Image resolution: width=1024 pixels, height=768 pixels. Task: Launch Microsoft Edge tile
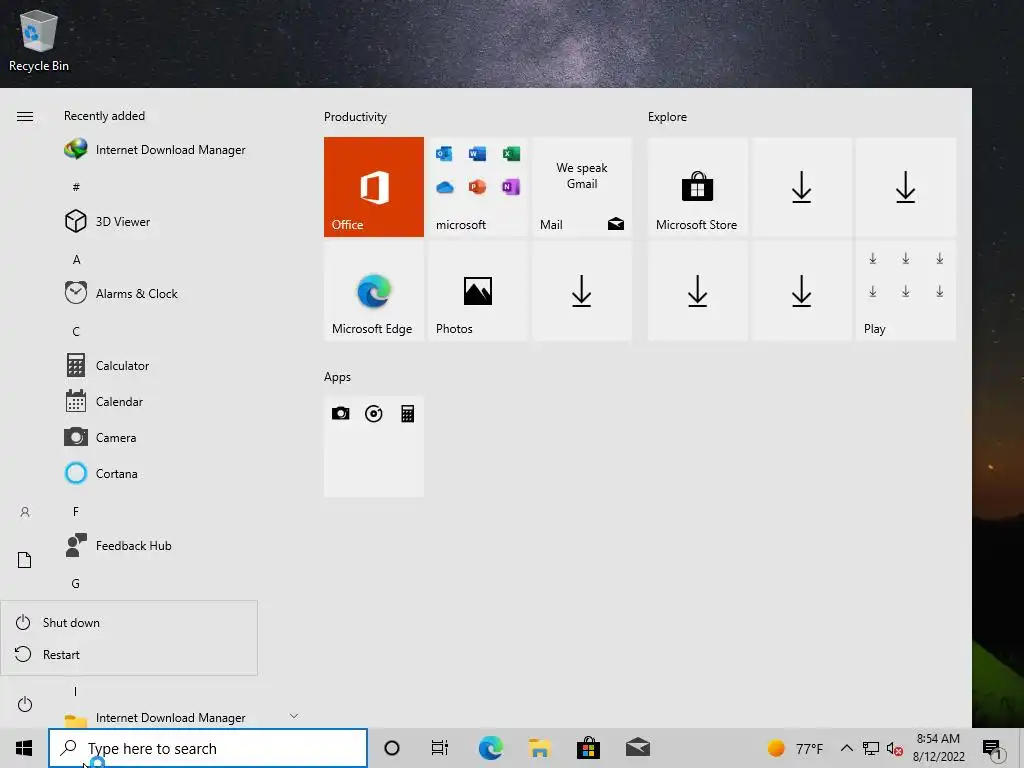374,291
